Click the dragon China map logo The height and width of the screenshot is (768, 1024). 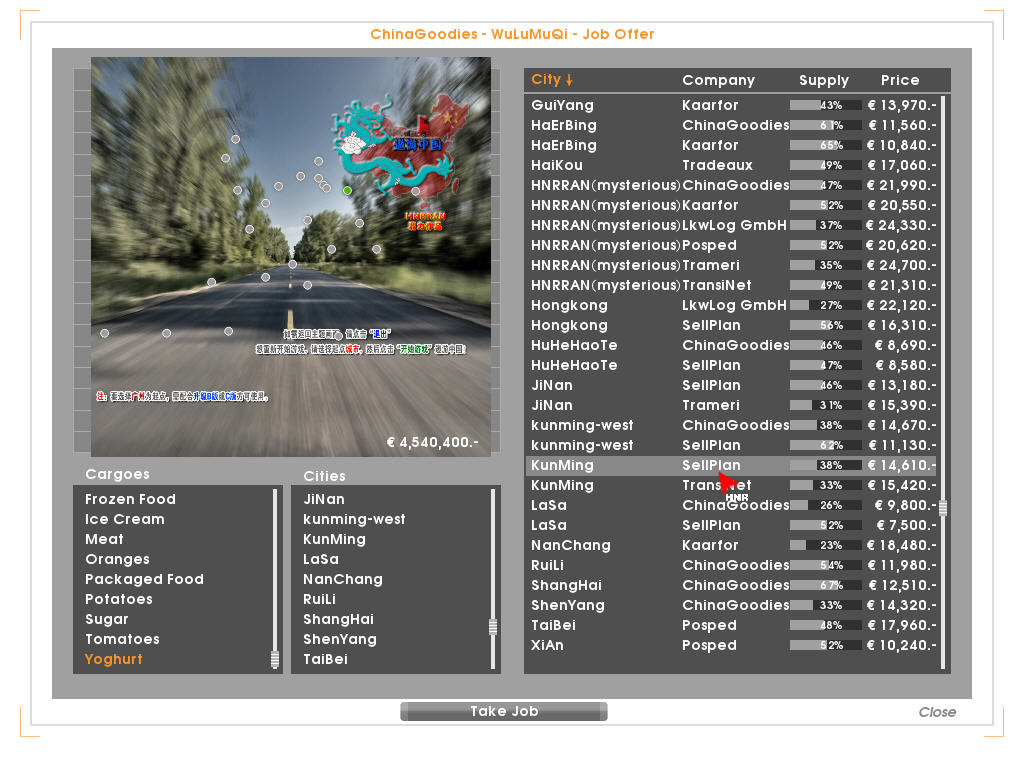click(x=401, y=142)
